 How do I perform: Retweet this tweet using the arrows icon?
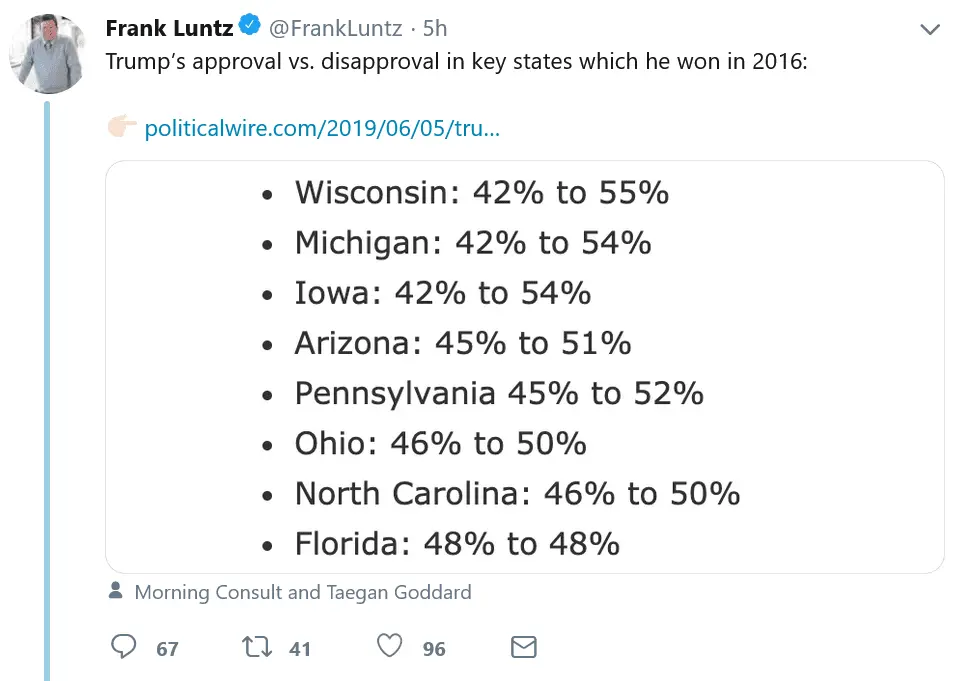[x=257, y=648]
